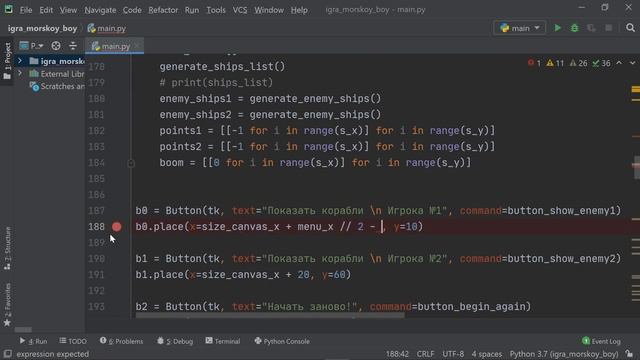The width and height of the screenshot is (640, 360).
Task: Click the 'expression expected' status message
Action: coord(53,354)
